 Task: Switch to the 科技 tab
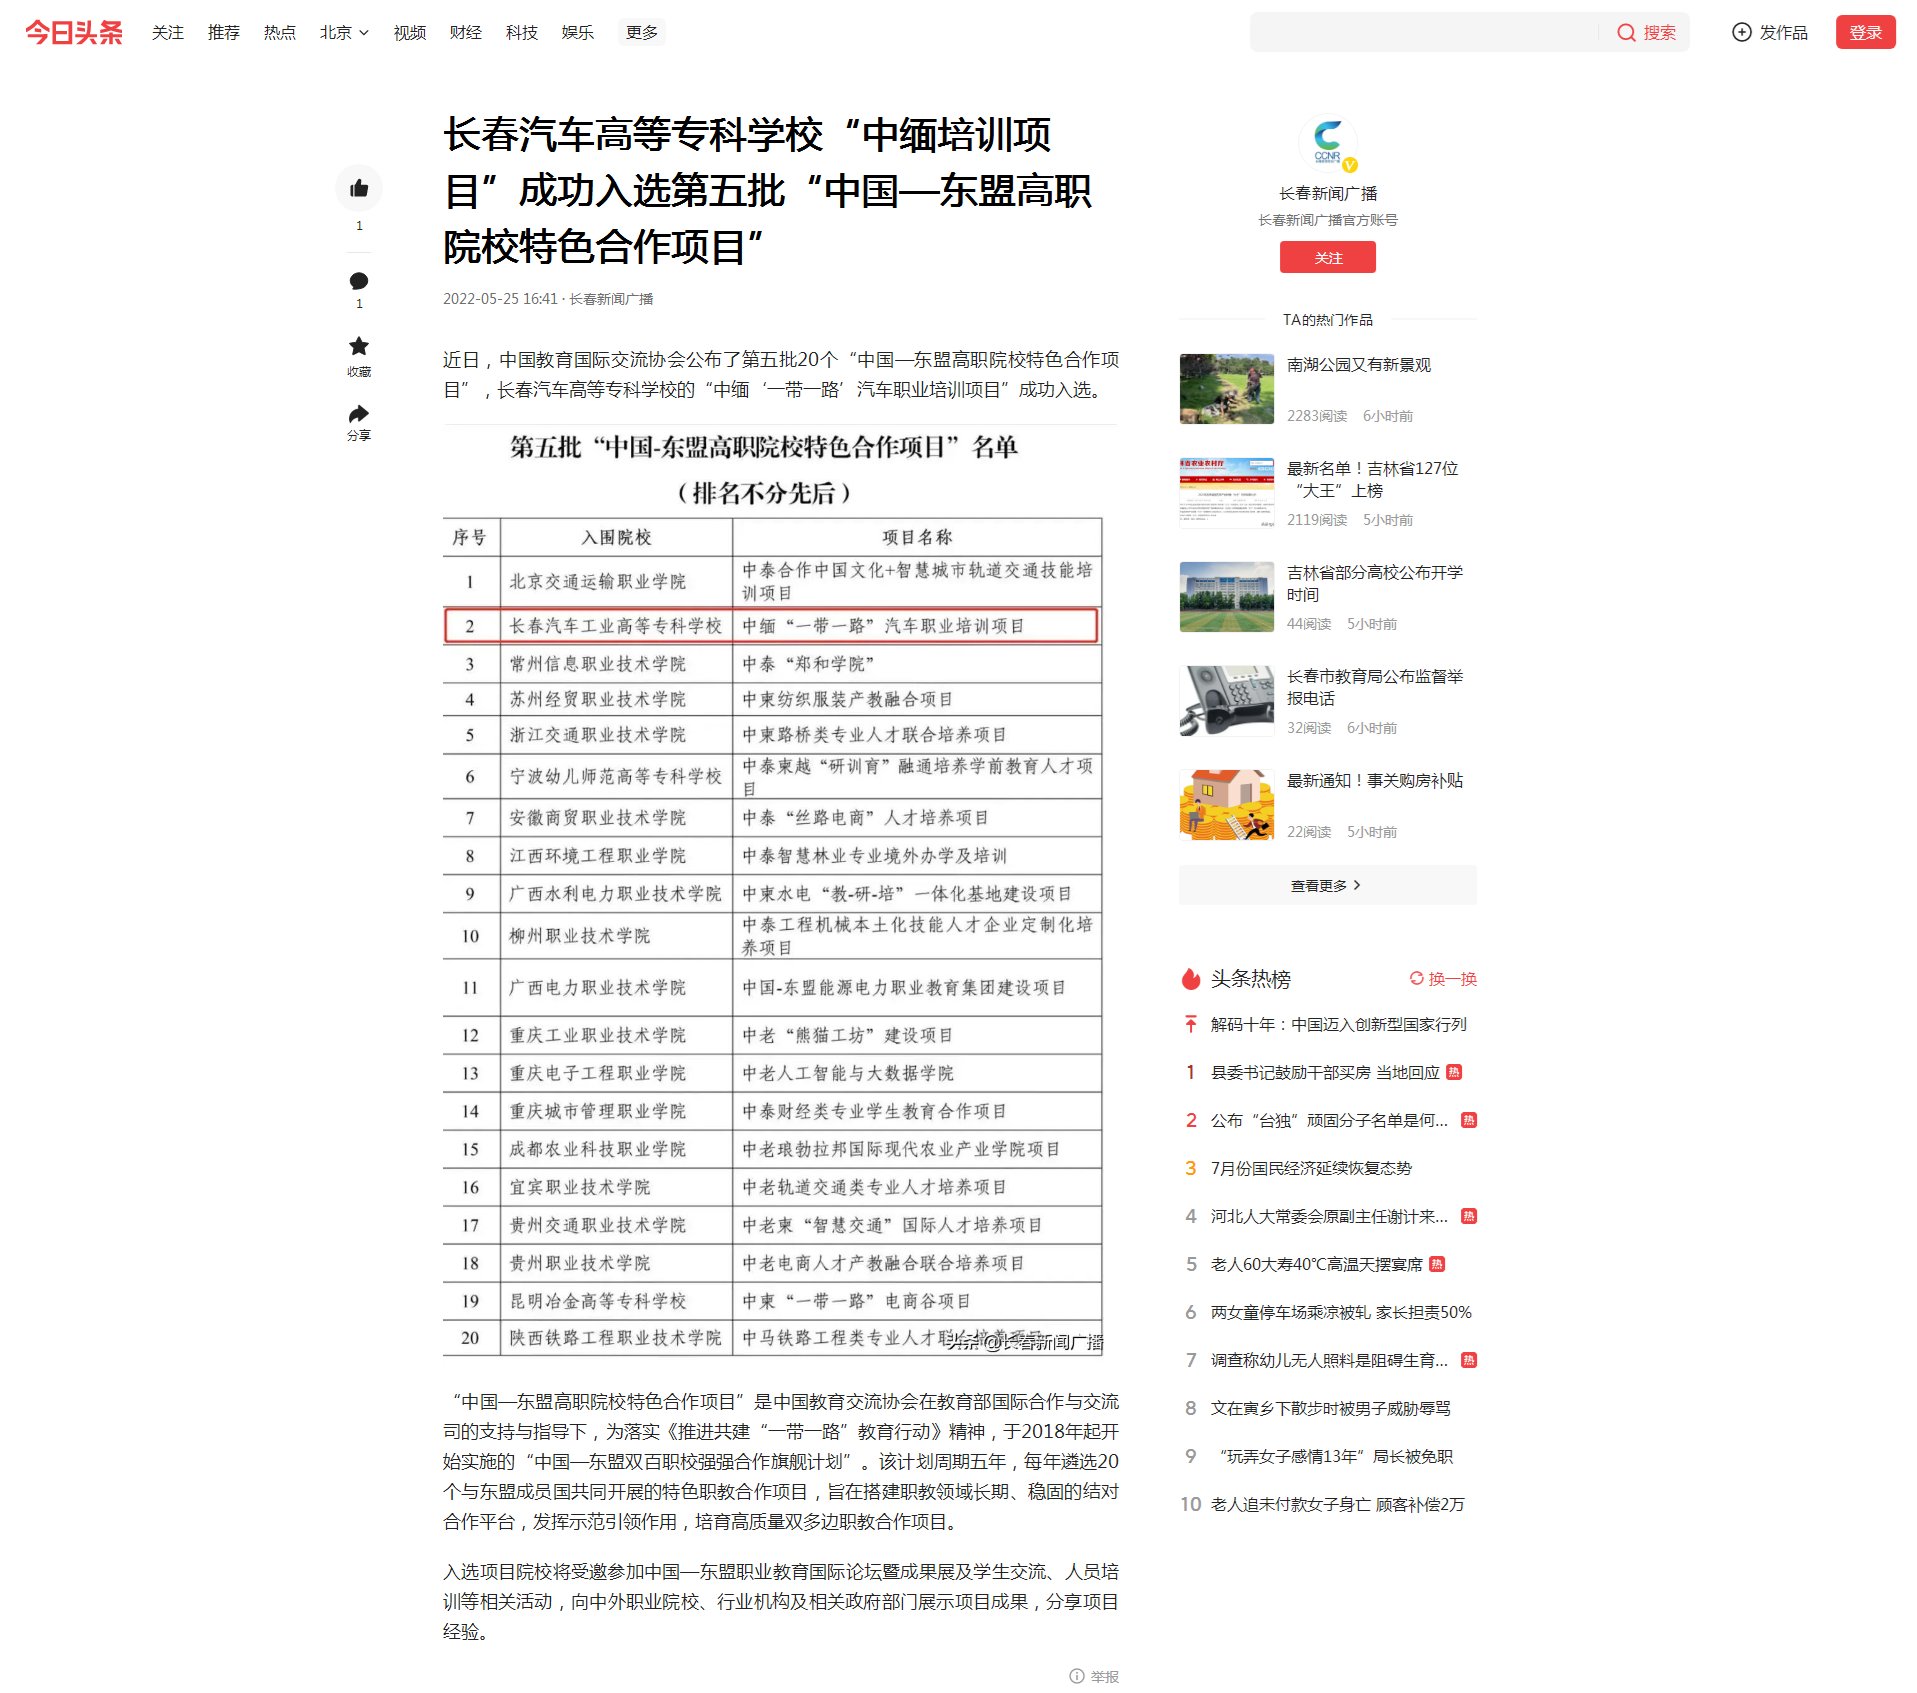click(x=521, y=32)
